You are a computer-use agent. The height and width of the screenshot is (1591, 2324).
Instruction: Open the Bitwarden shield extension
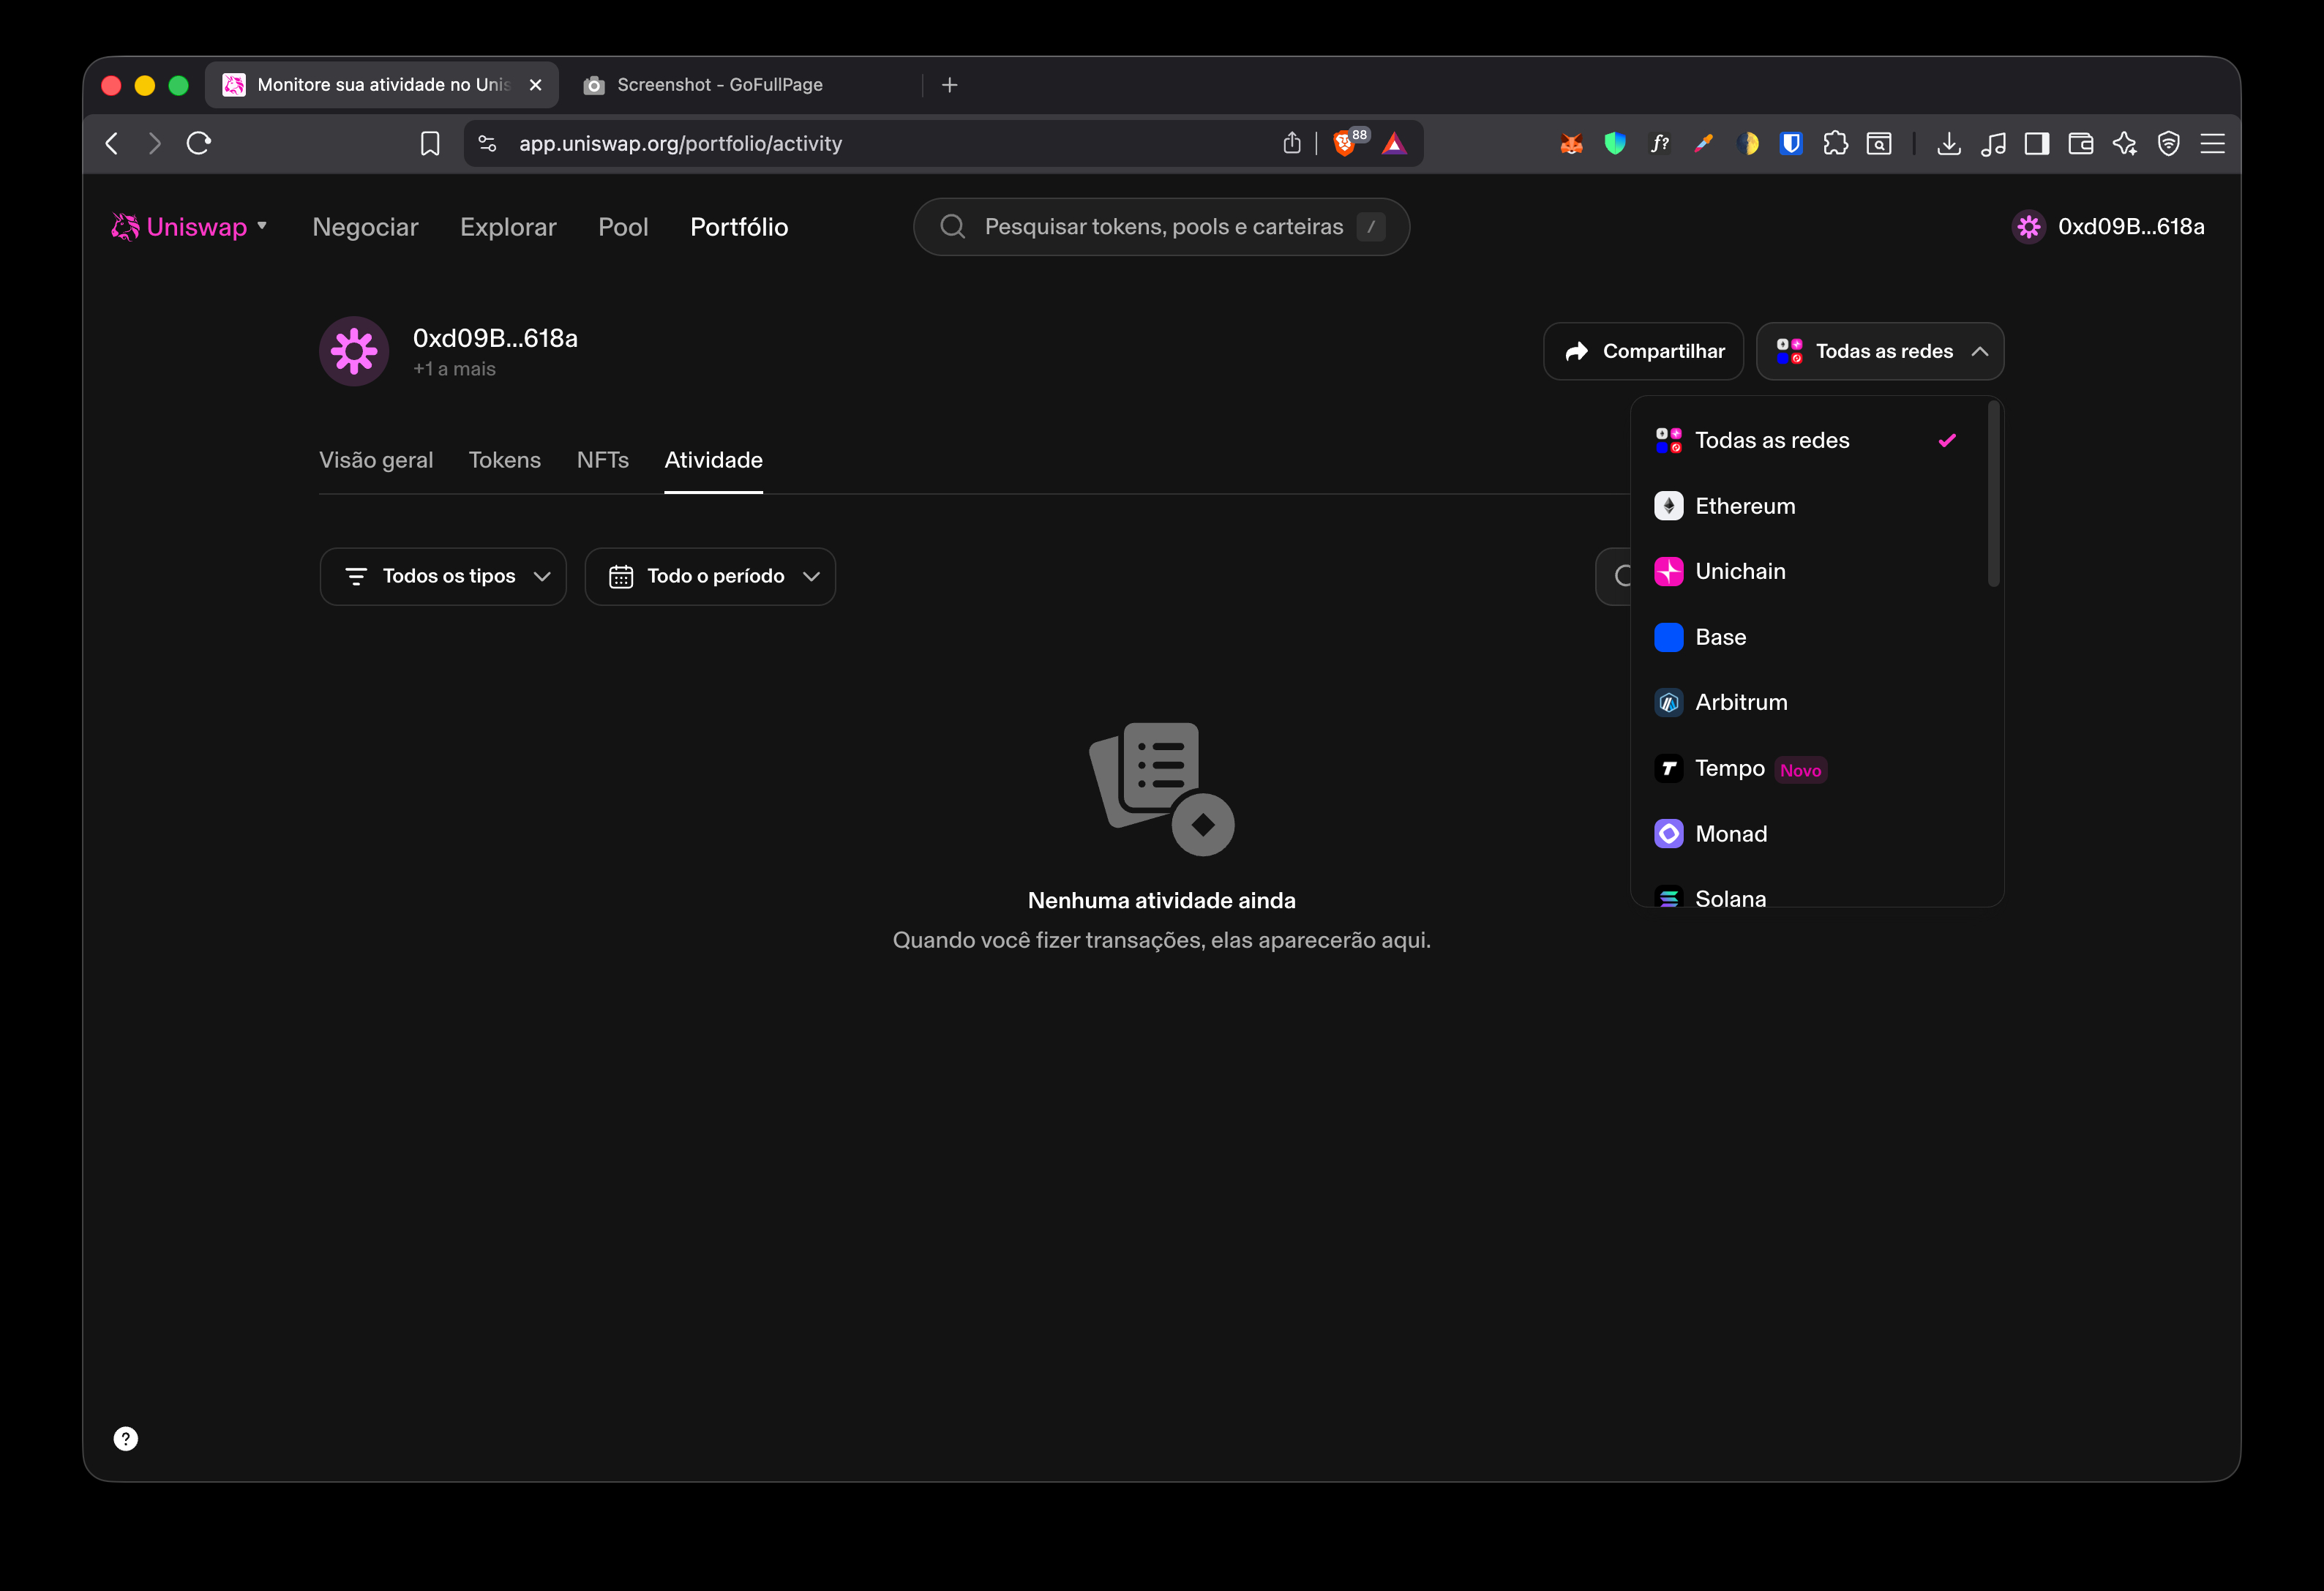point(1791,144)
